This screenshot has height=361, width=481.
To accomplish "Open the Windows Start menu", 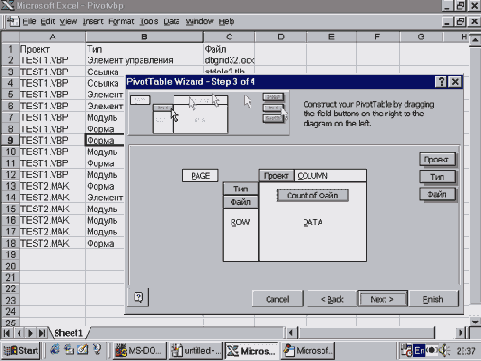I will click(x=21, y=351).
